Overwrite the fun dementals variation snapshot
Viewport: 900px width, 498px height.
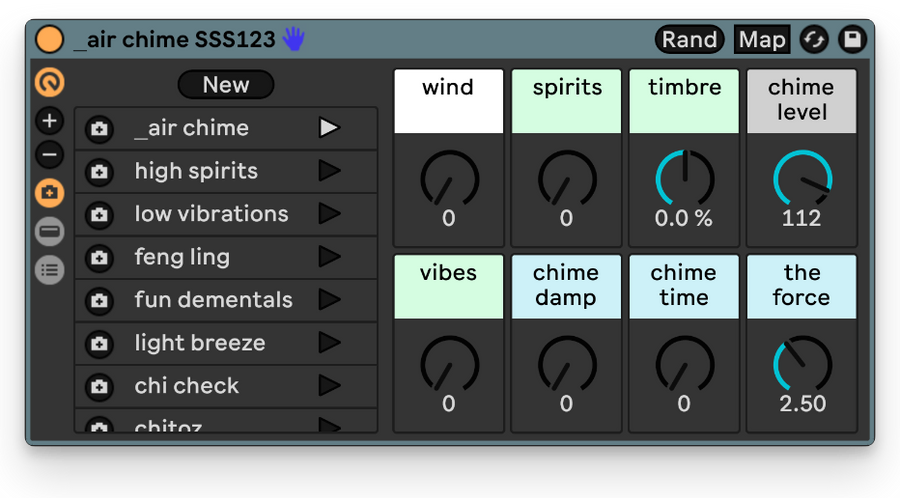point(99,301)
